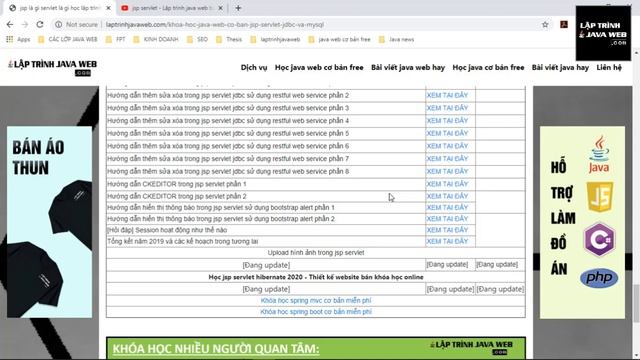The width and height of the screenshot is (640, 360).
Task: Click the JS logo in right banner
Action: click(x=600, y=197)
